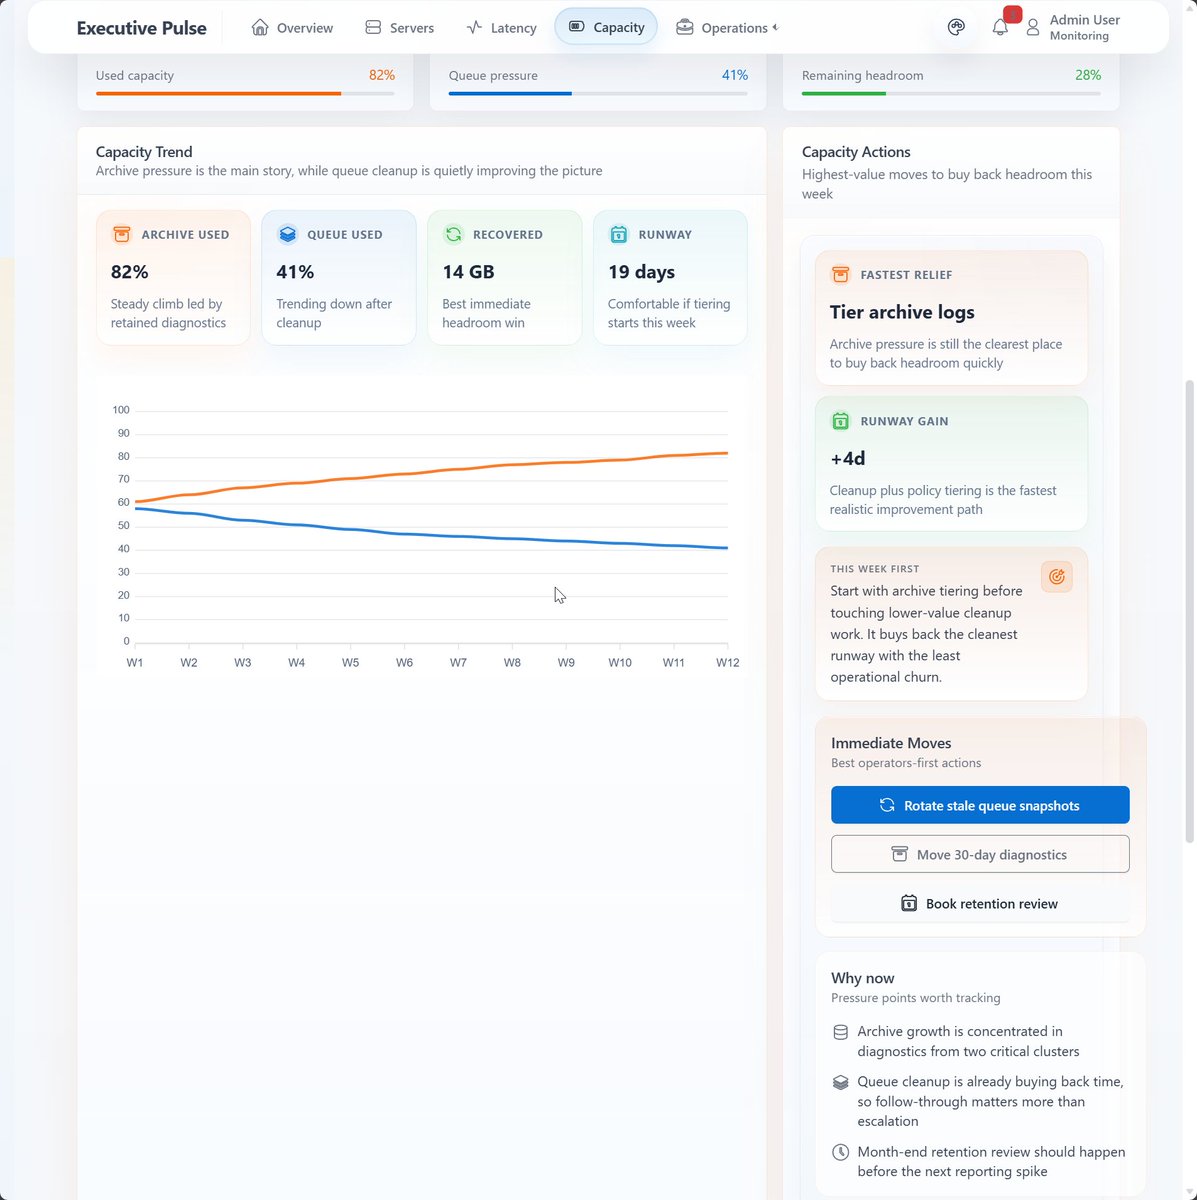Select the Archive Used 82% card
This screenshot has height=1200, width=1197.
click(x=173, y=278)
